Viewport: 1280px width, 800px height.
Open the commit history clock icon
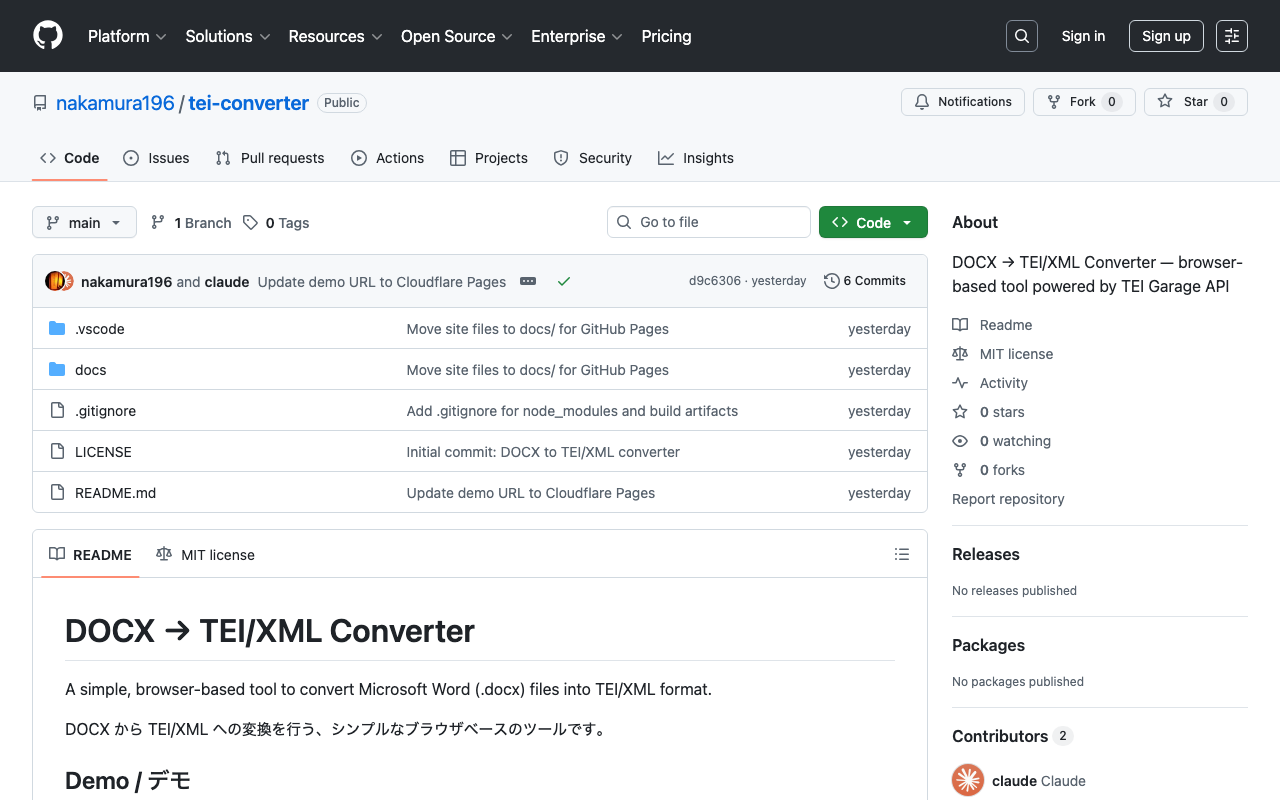coord(831,280)
